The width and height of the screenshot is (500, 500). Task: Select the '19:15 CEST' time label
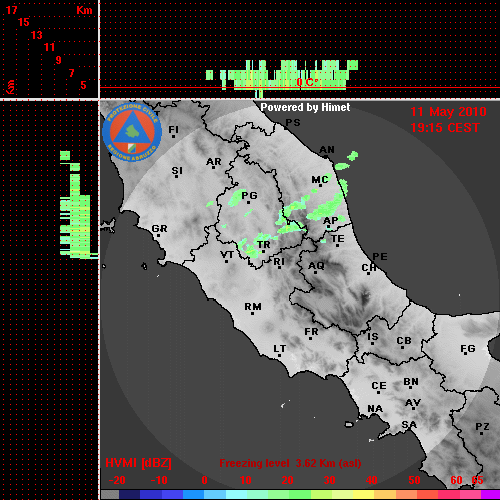point(445,128)
